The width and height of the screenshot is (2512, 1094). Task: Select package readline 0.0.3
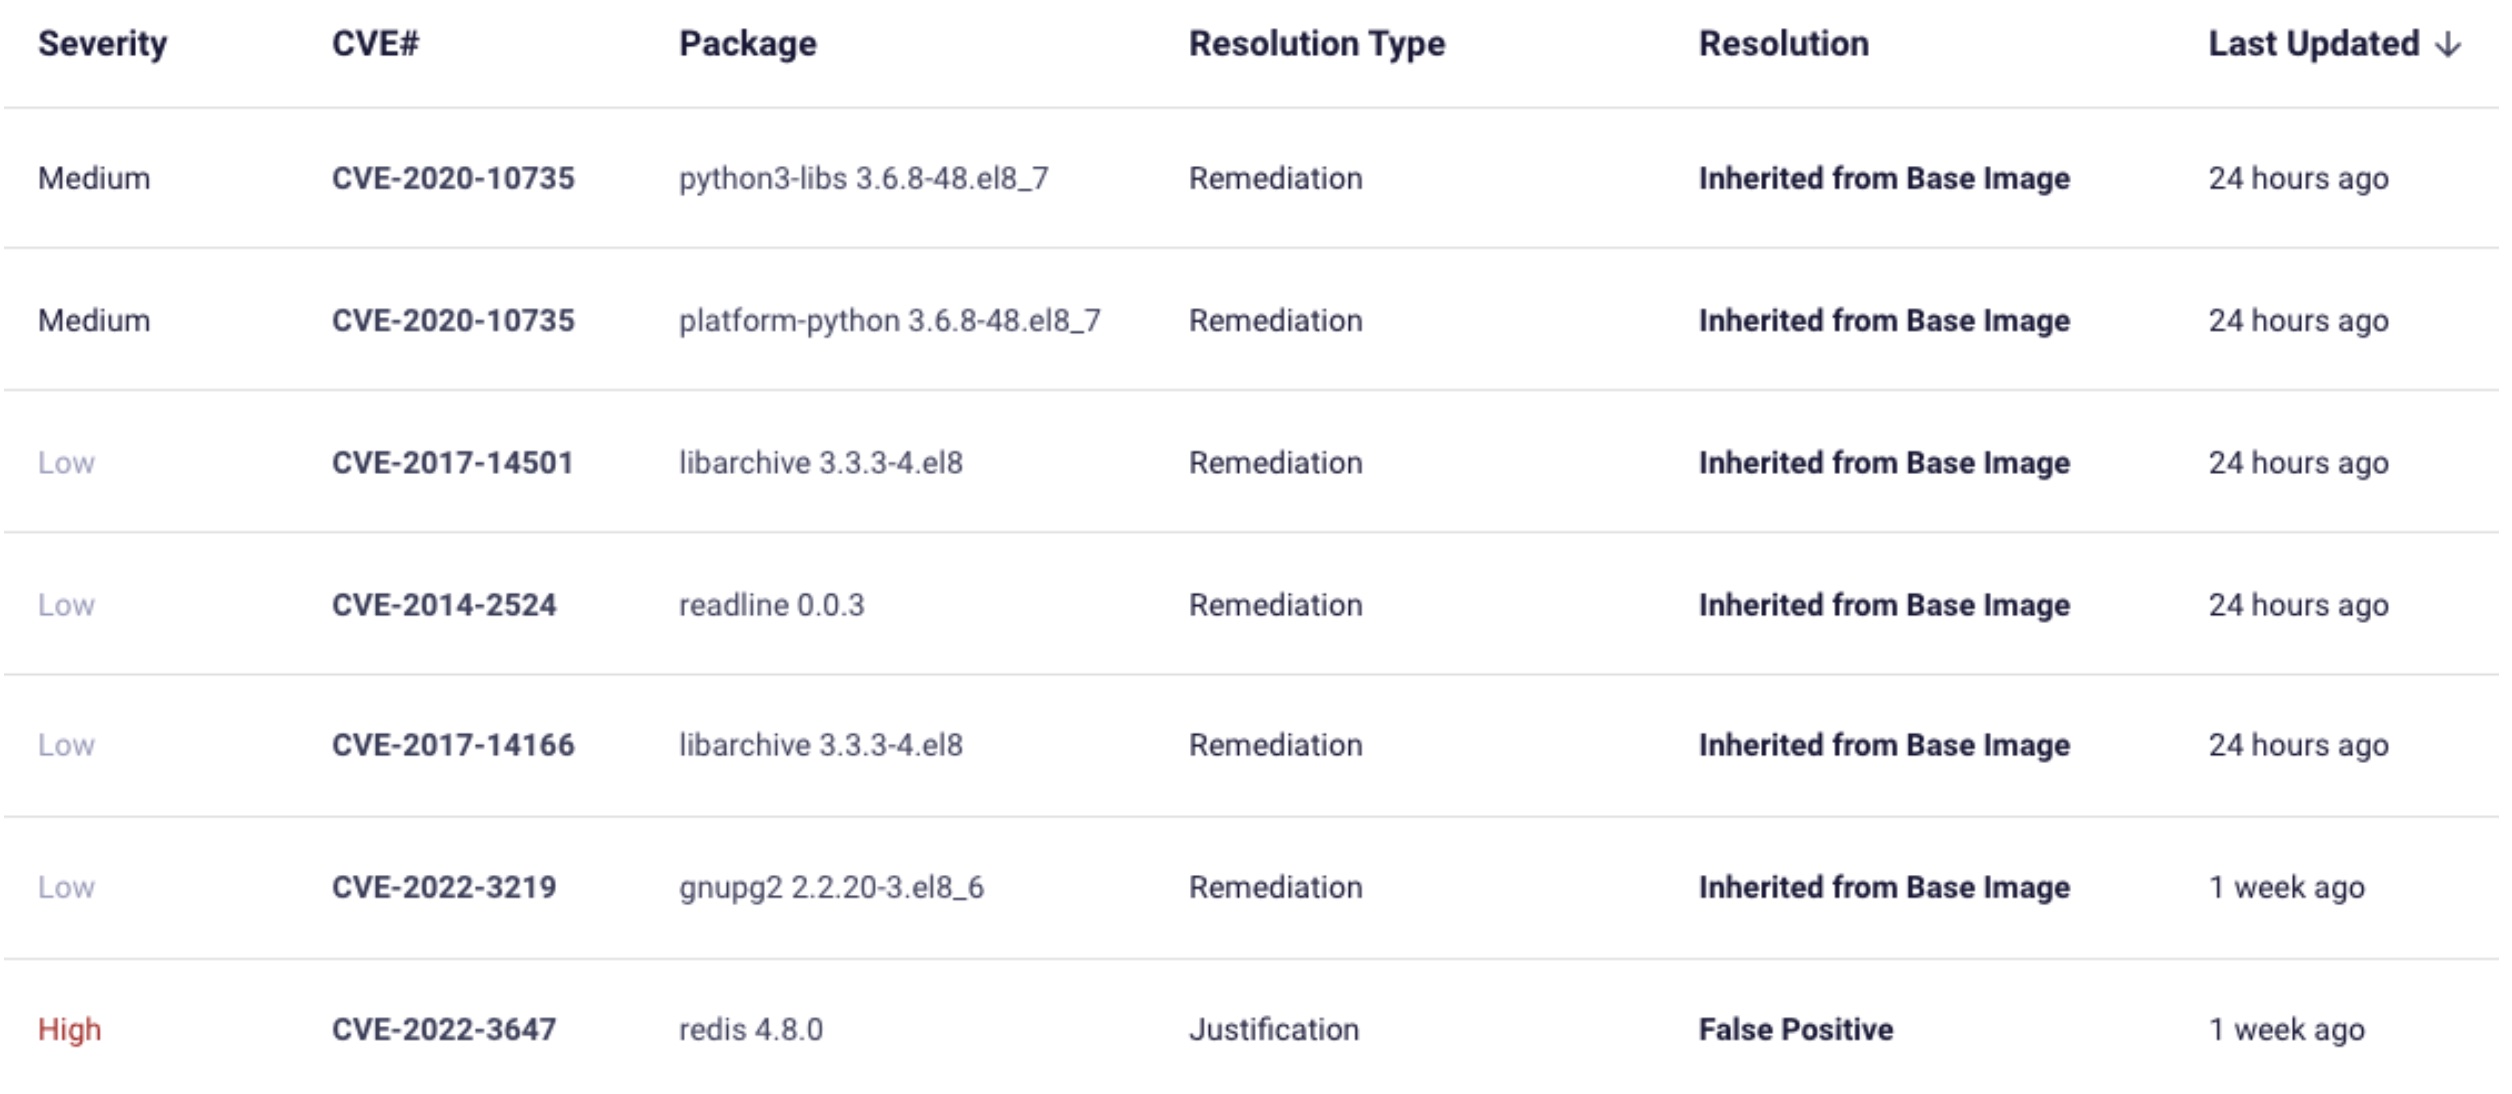coord(772,604)
